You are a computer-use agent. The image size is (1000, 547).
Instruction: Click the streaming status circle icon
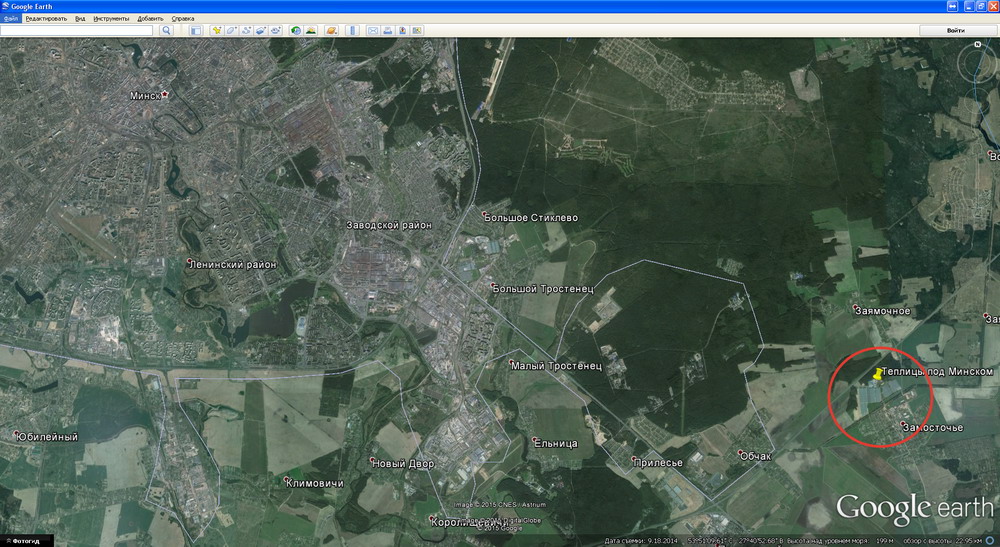click(990, 541)
